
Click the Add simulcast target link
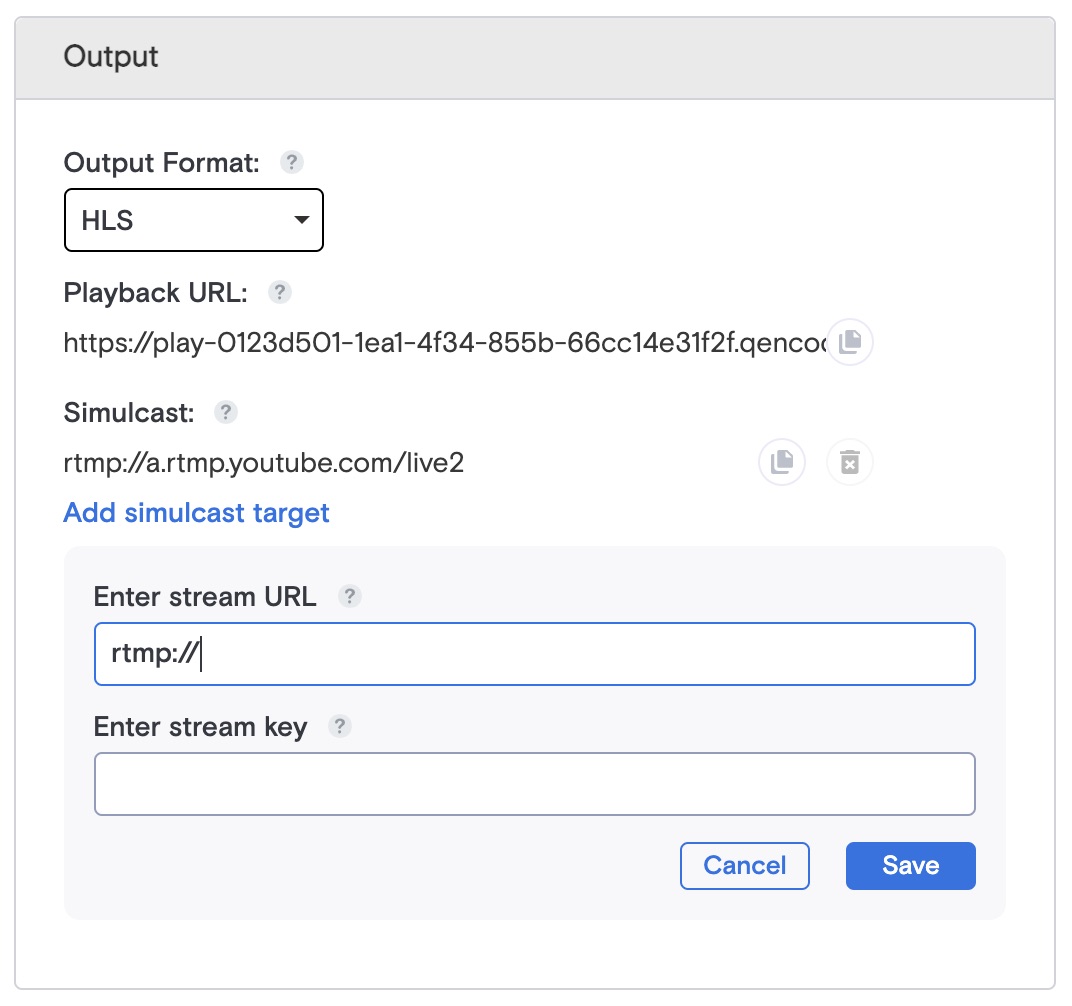[196, 512]
